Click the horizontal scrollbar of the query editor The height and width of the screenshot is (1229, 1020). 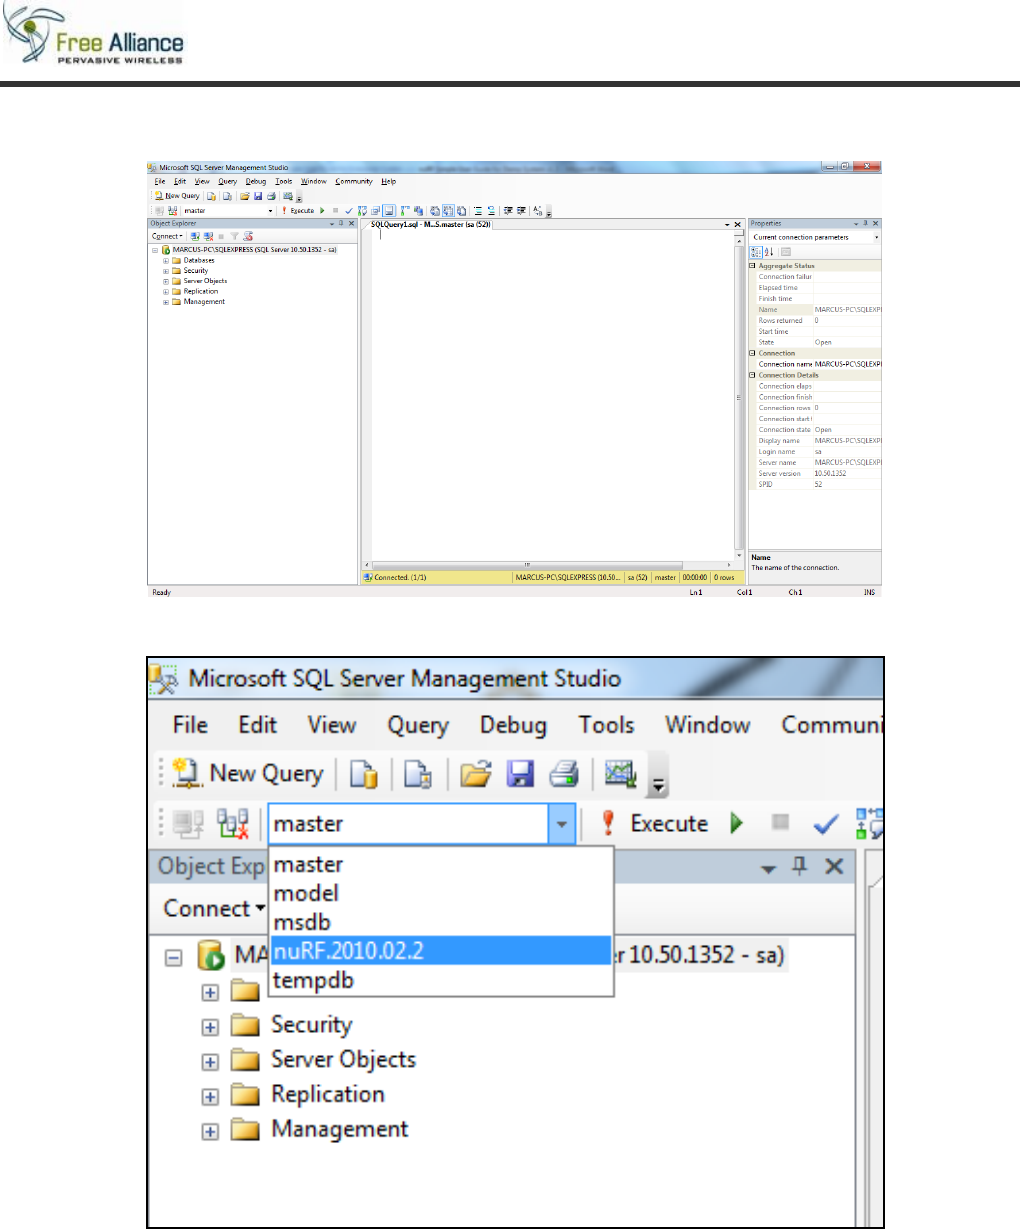(547, 566)
